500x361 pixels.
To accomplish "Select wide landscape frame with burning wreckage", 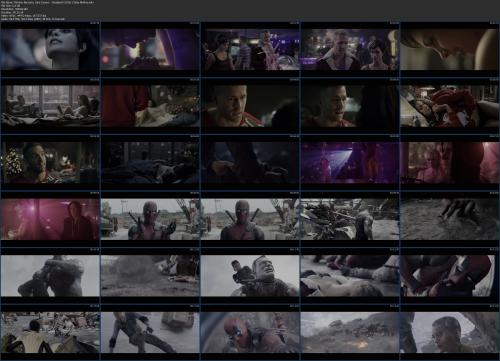I will (350, 332).
